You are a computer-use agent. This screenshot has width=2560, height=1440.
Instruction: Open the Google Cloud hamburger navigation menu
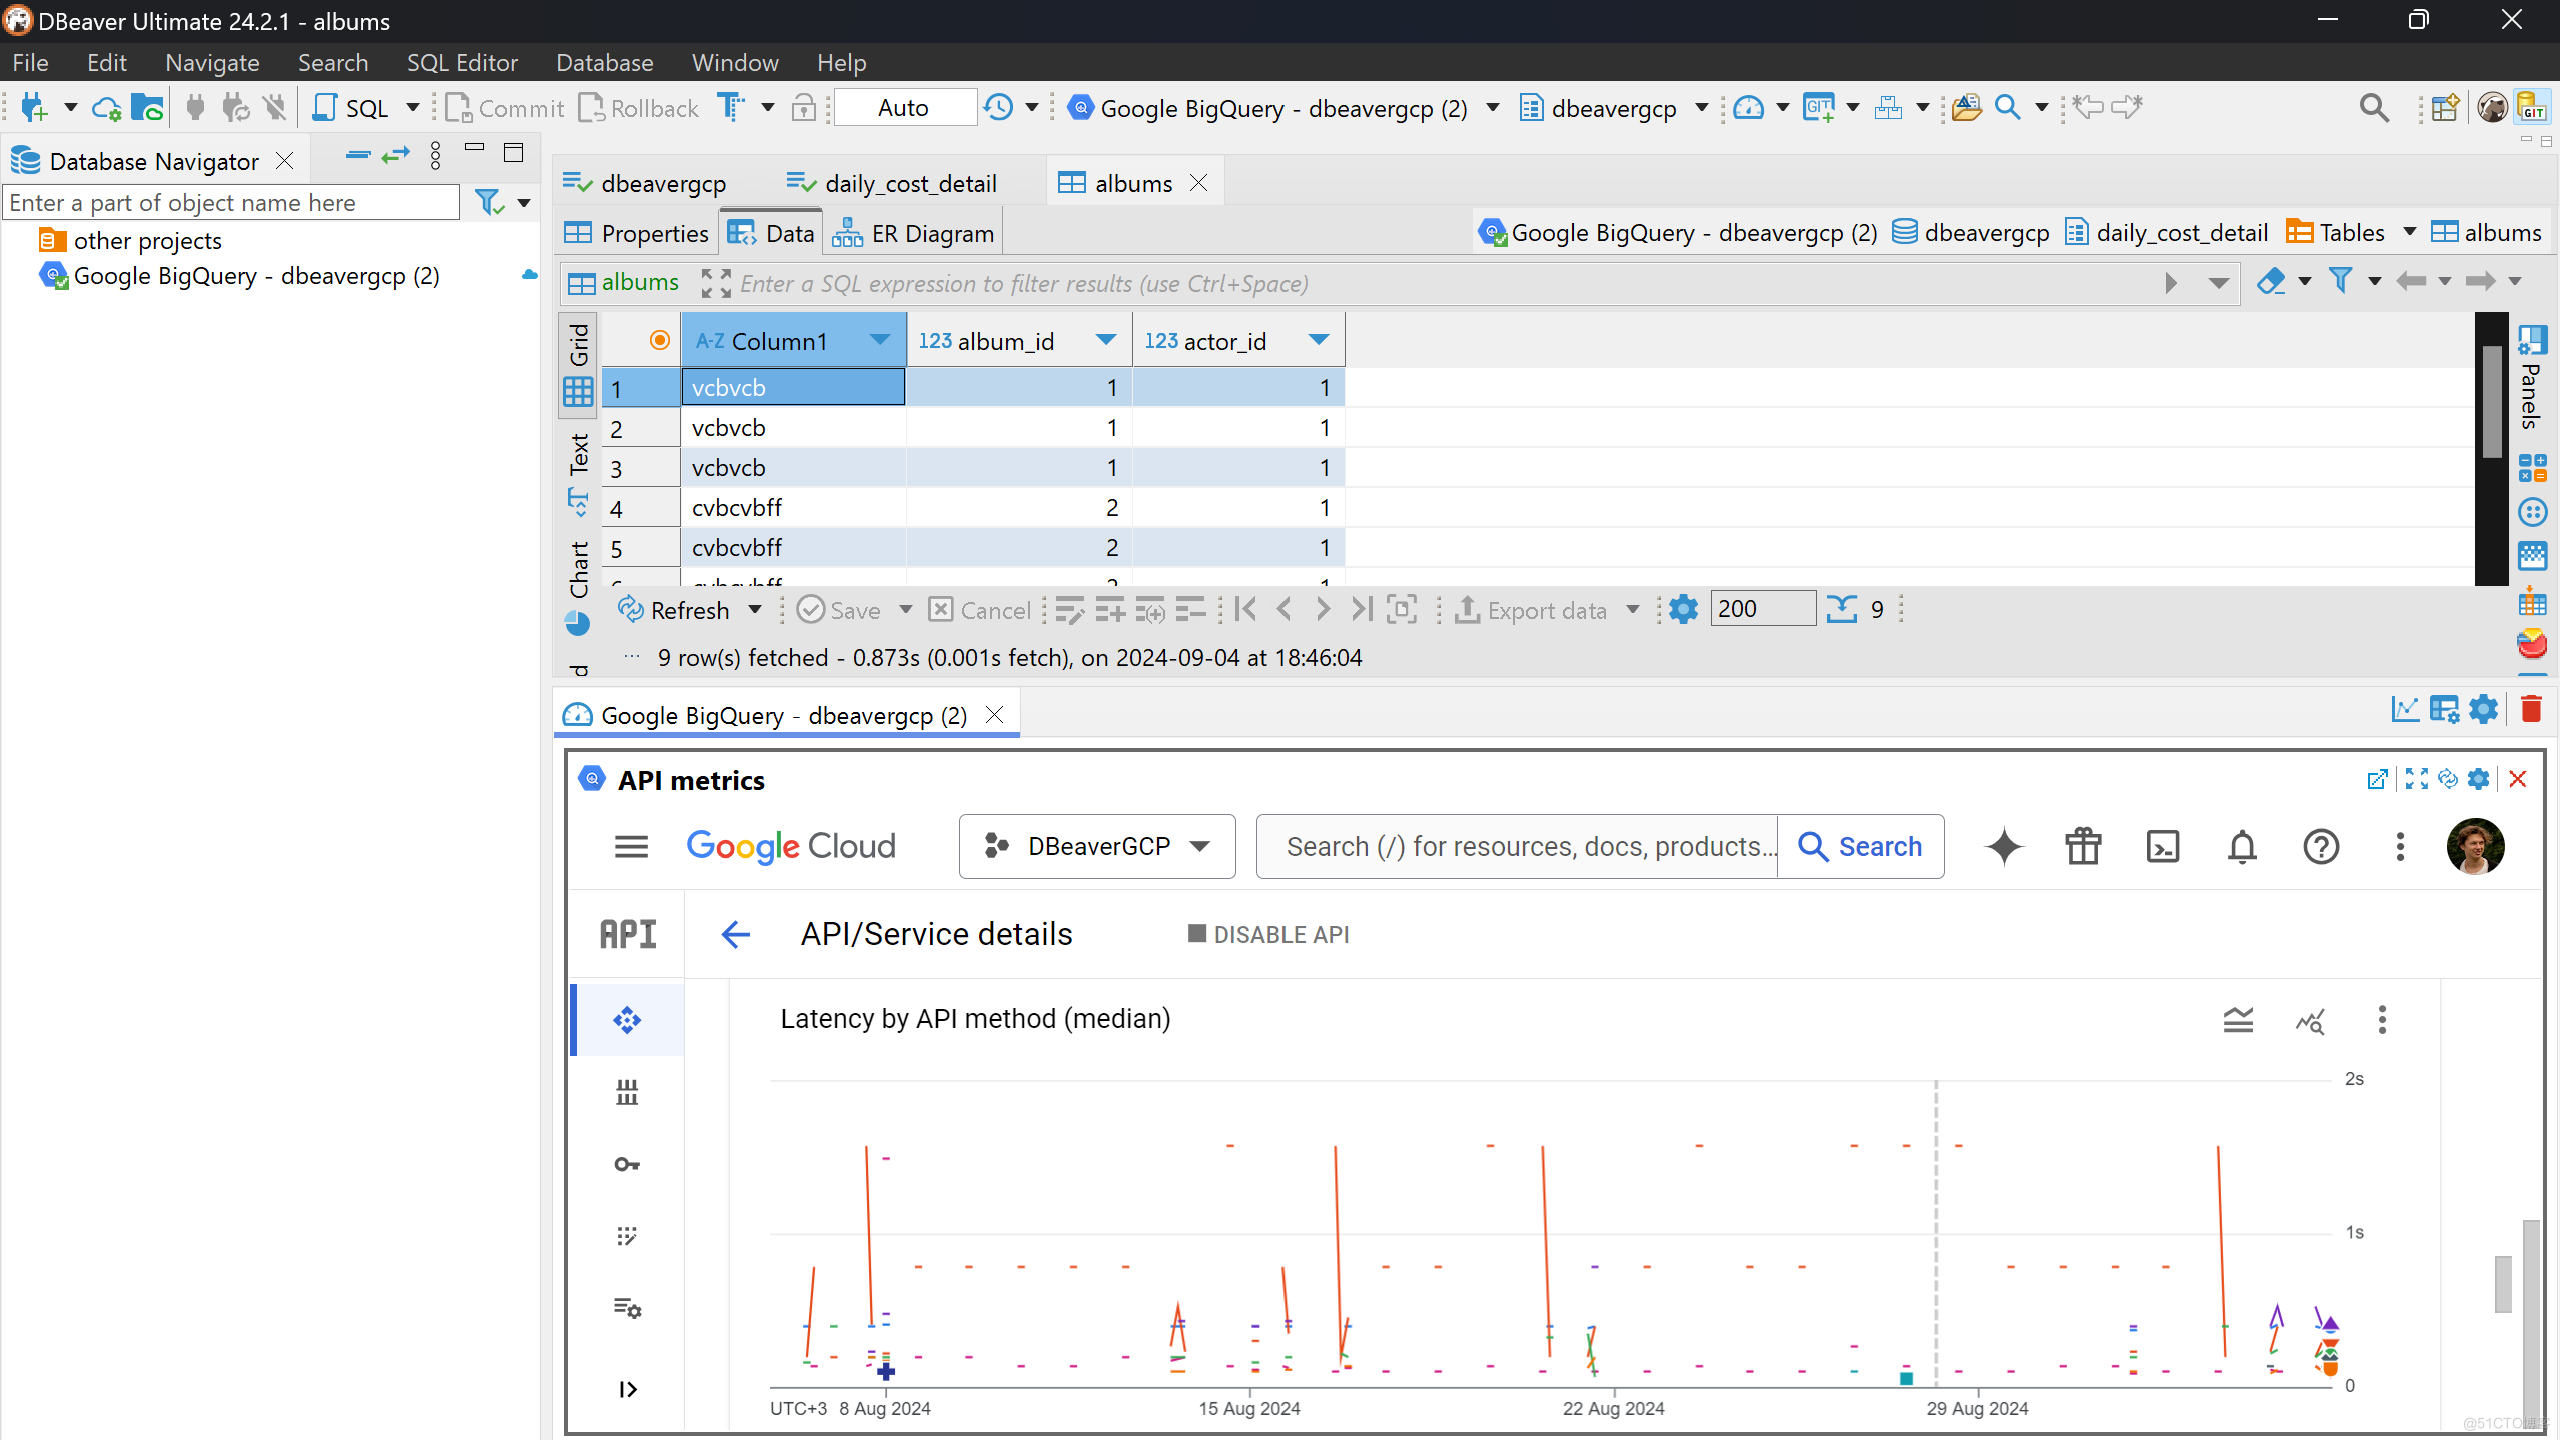(631, 847)
